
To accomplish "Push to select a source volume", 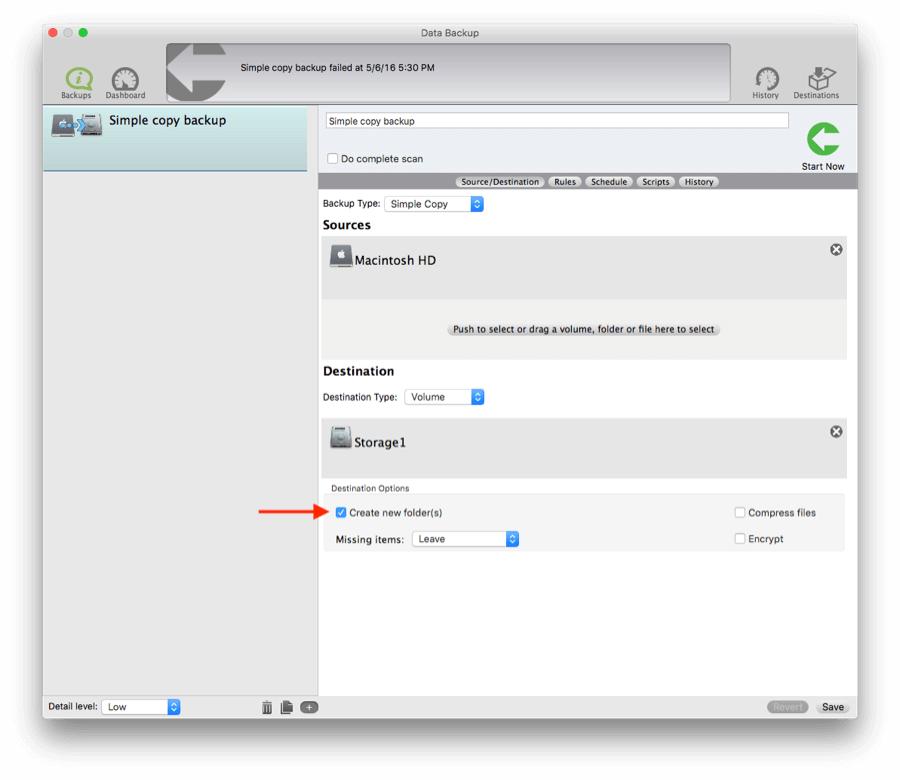I will coord(583,328).
